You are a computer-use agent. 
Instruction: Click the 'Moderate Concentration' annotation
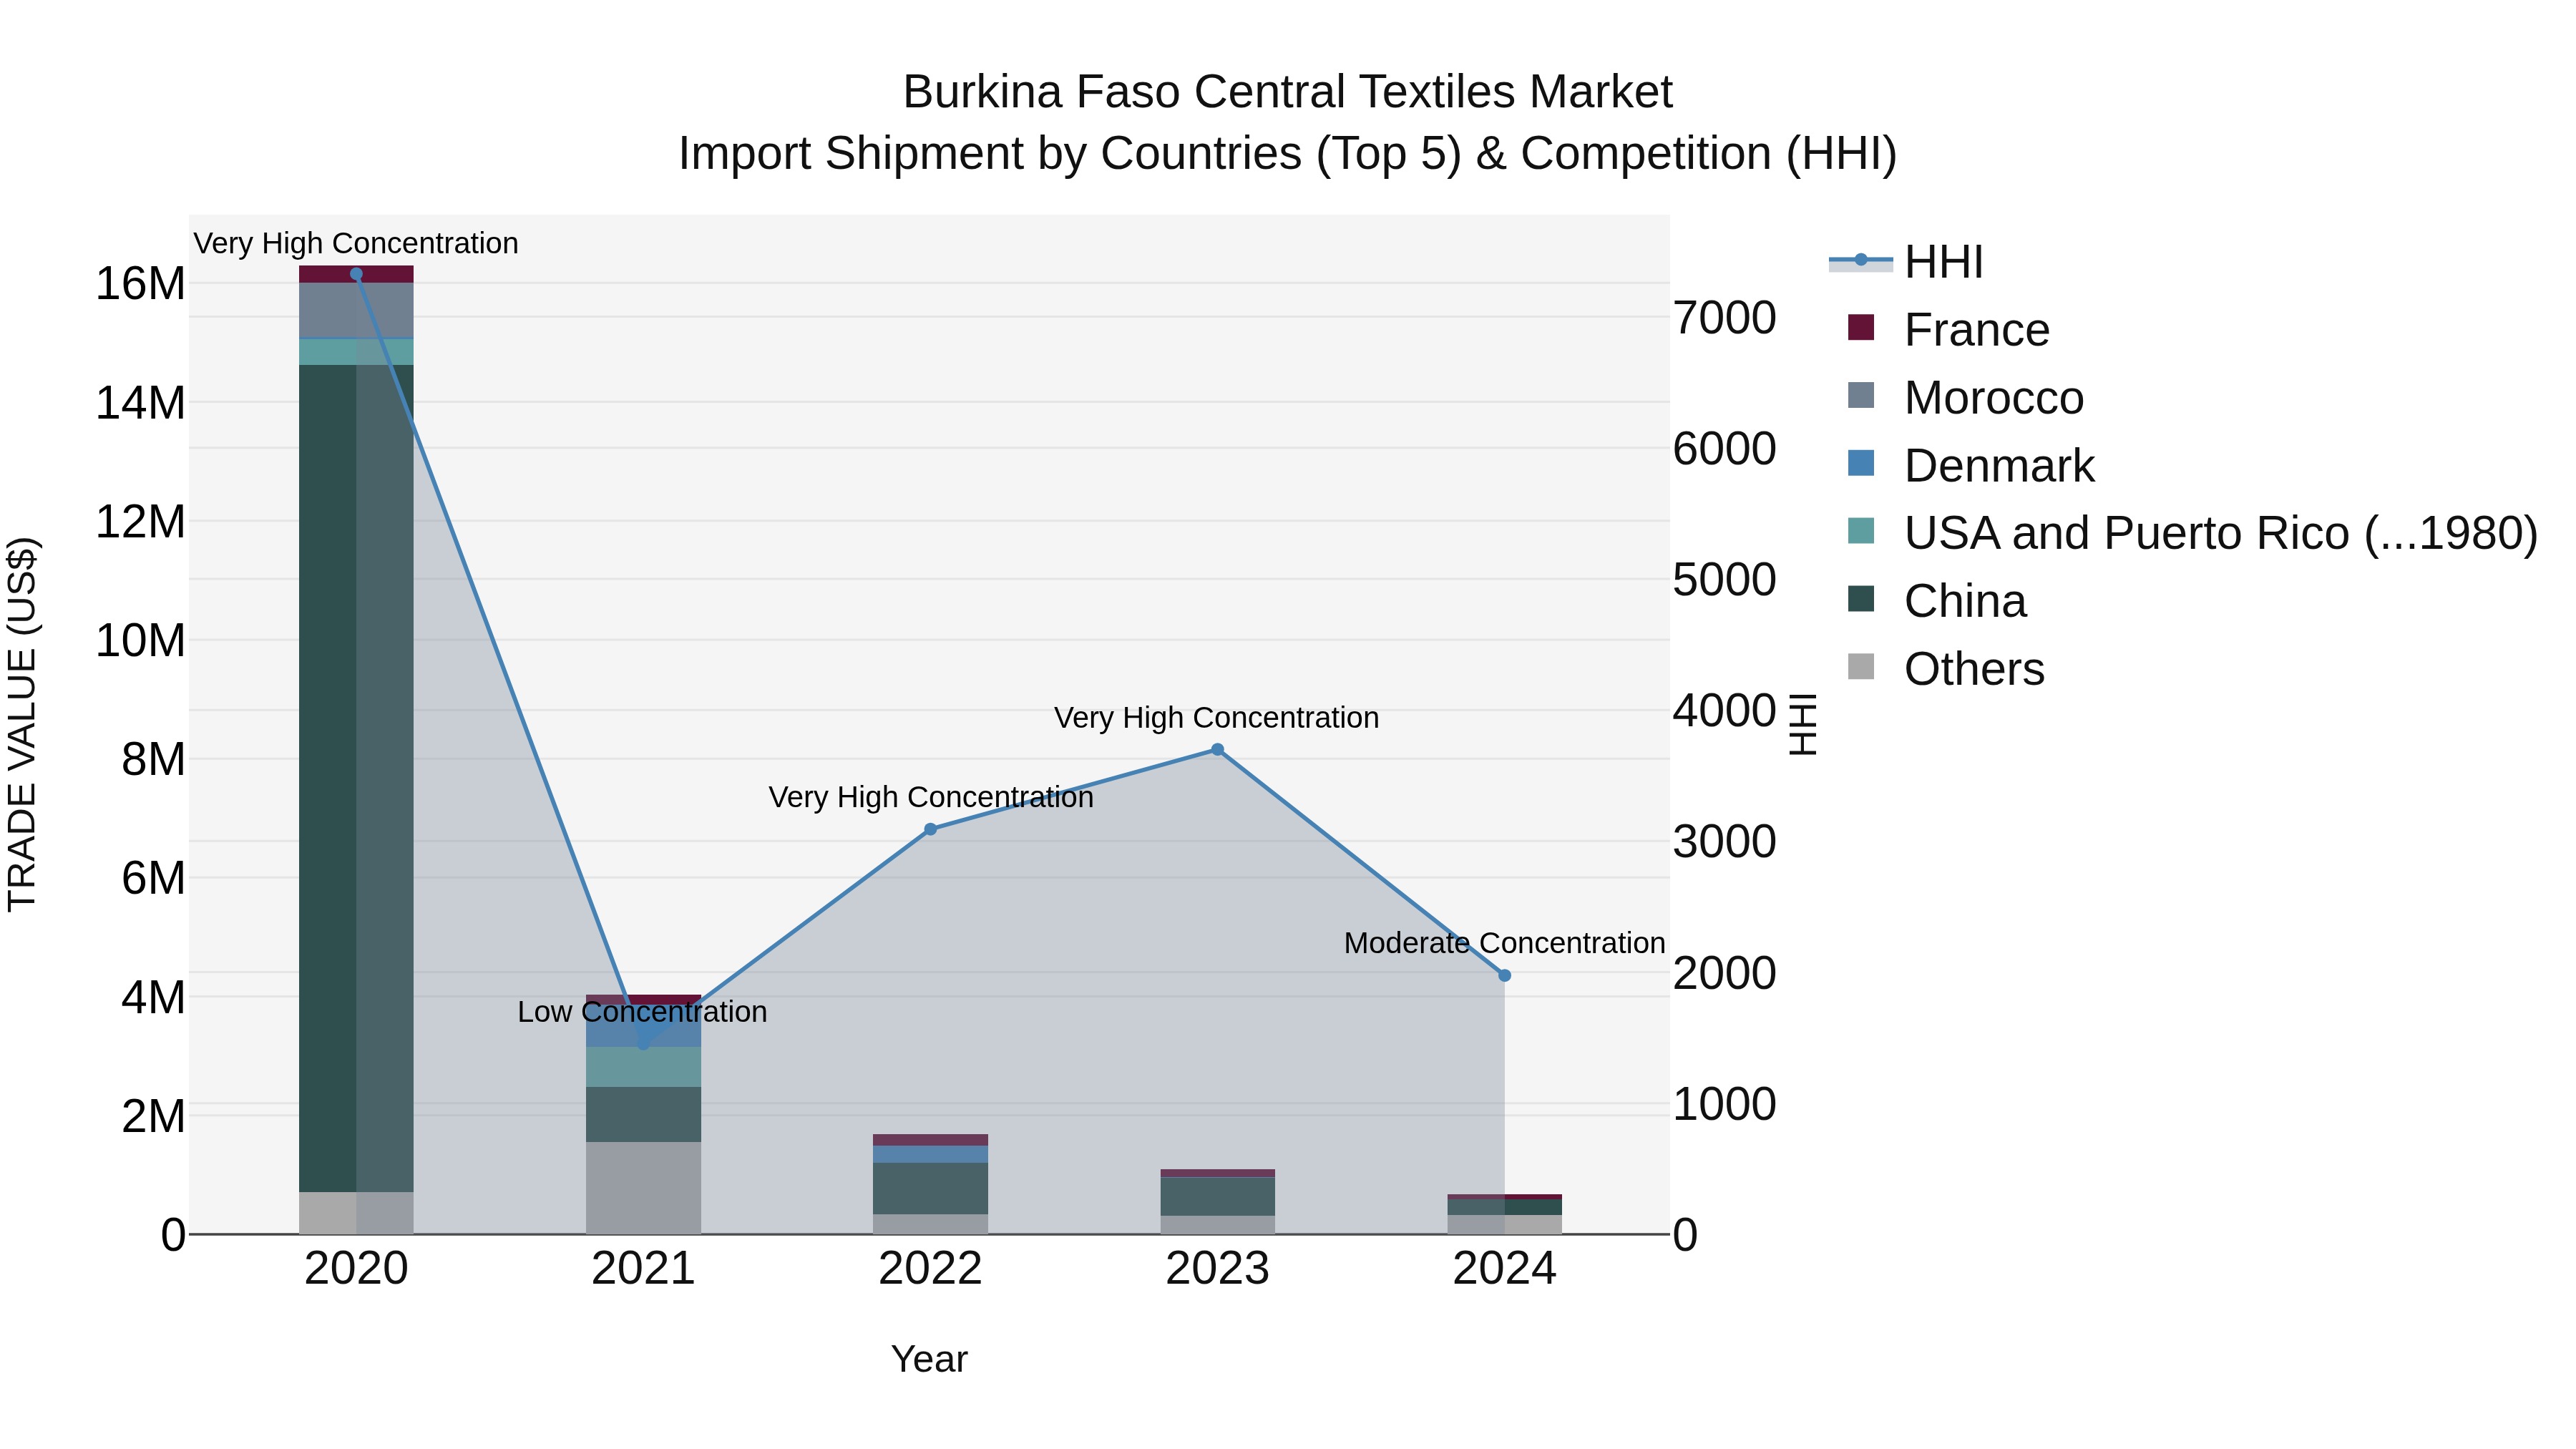tap(1504, 943)
